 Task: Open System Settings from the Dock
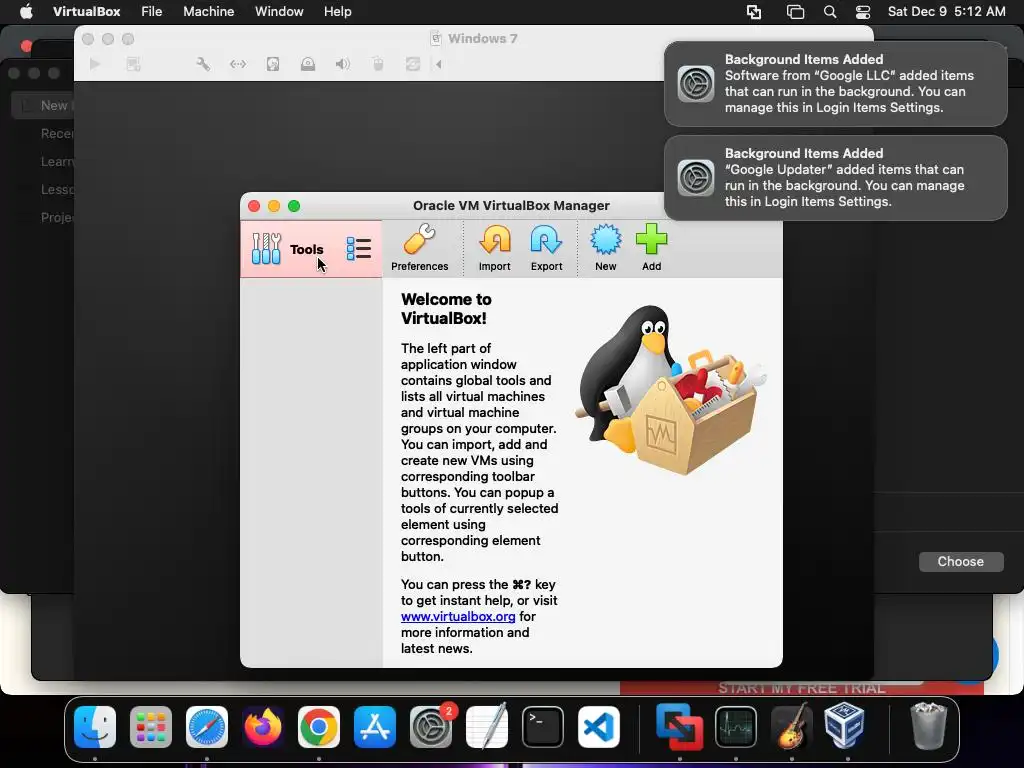pyautogui.click(x=431, y=727)
